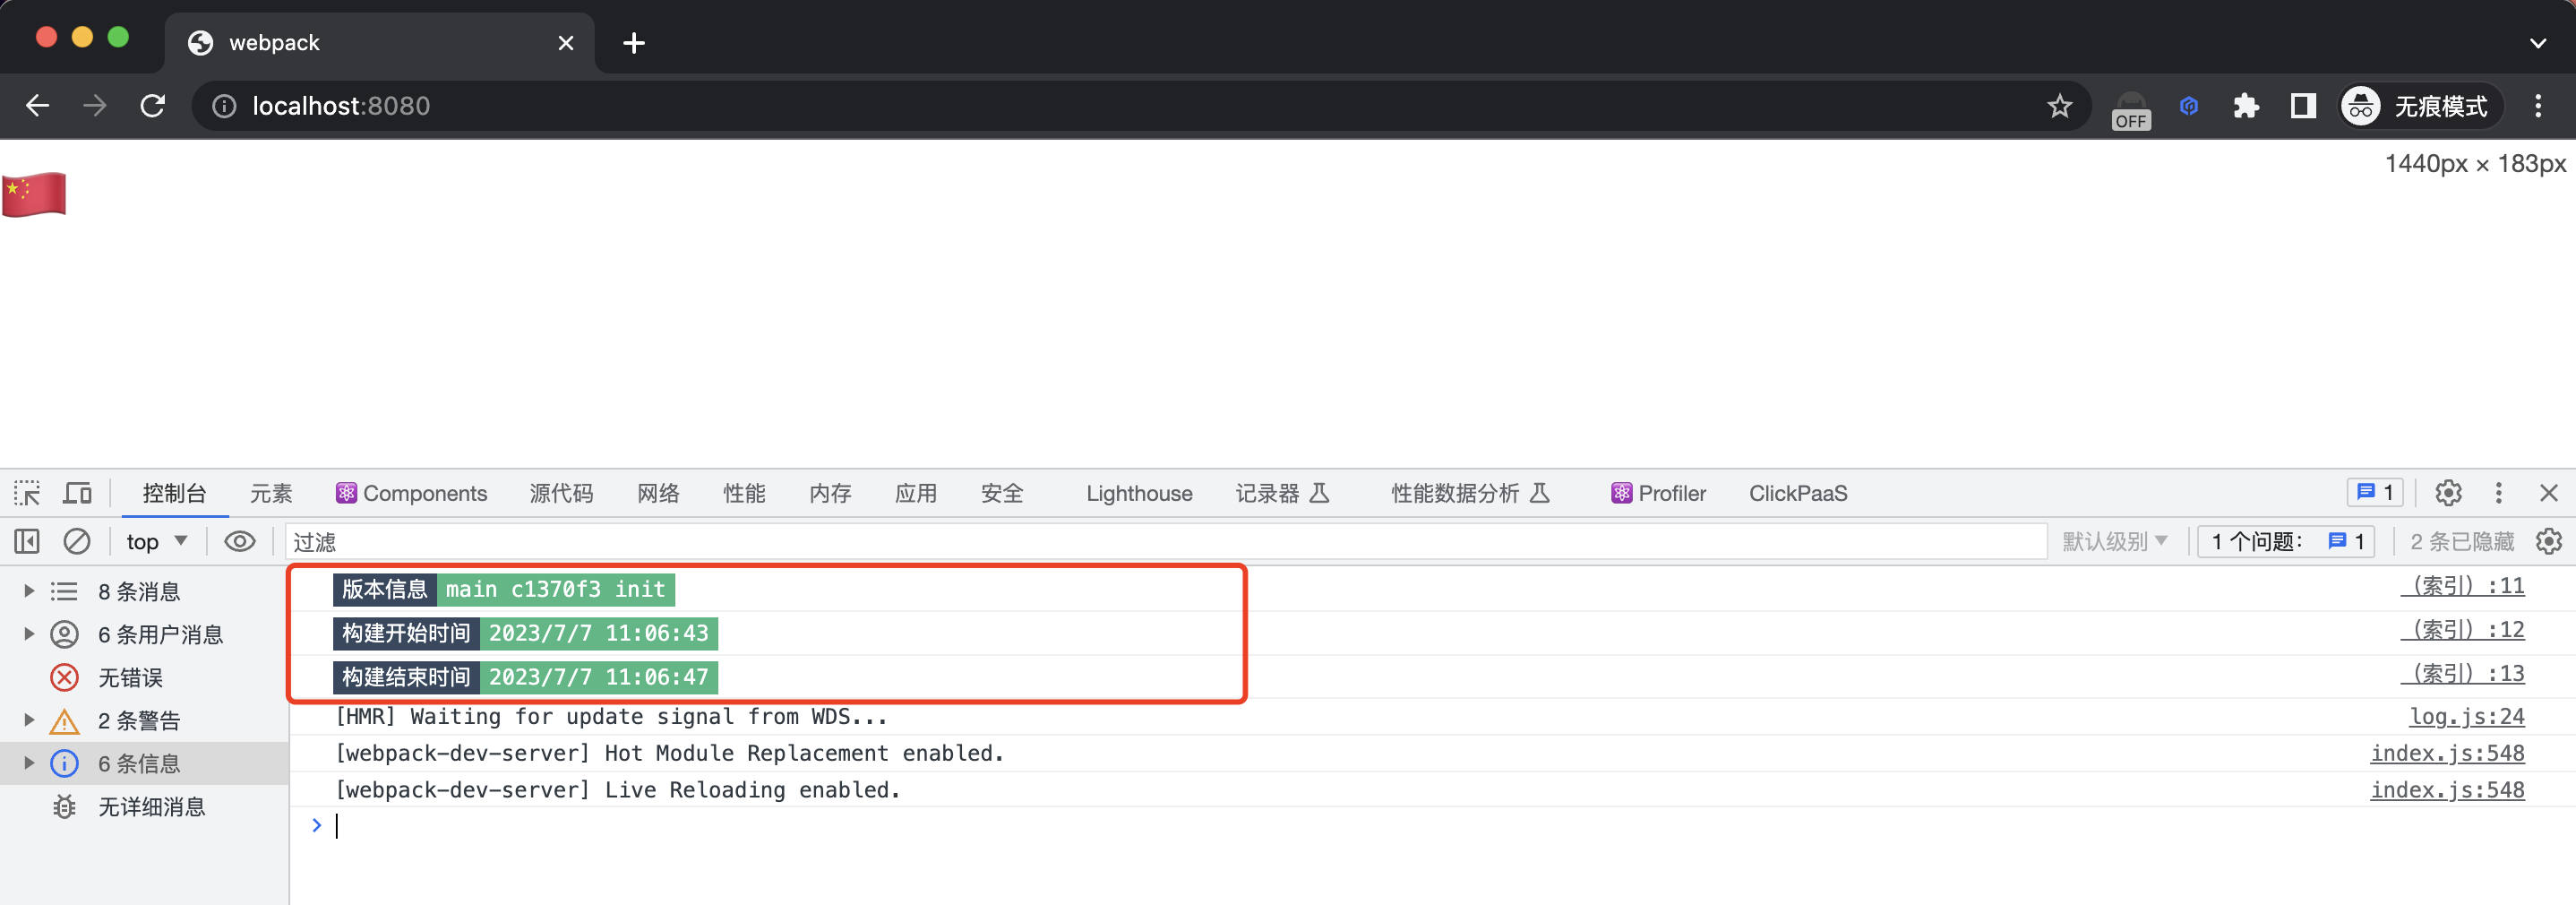Viewport: 2576px width, 905px height.
Task: Open the React Components tab
Action: pos(412,493)
